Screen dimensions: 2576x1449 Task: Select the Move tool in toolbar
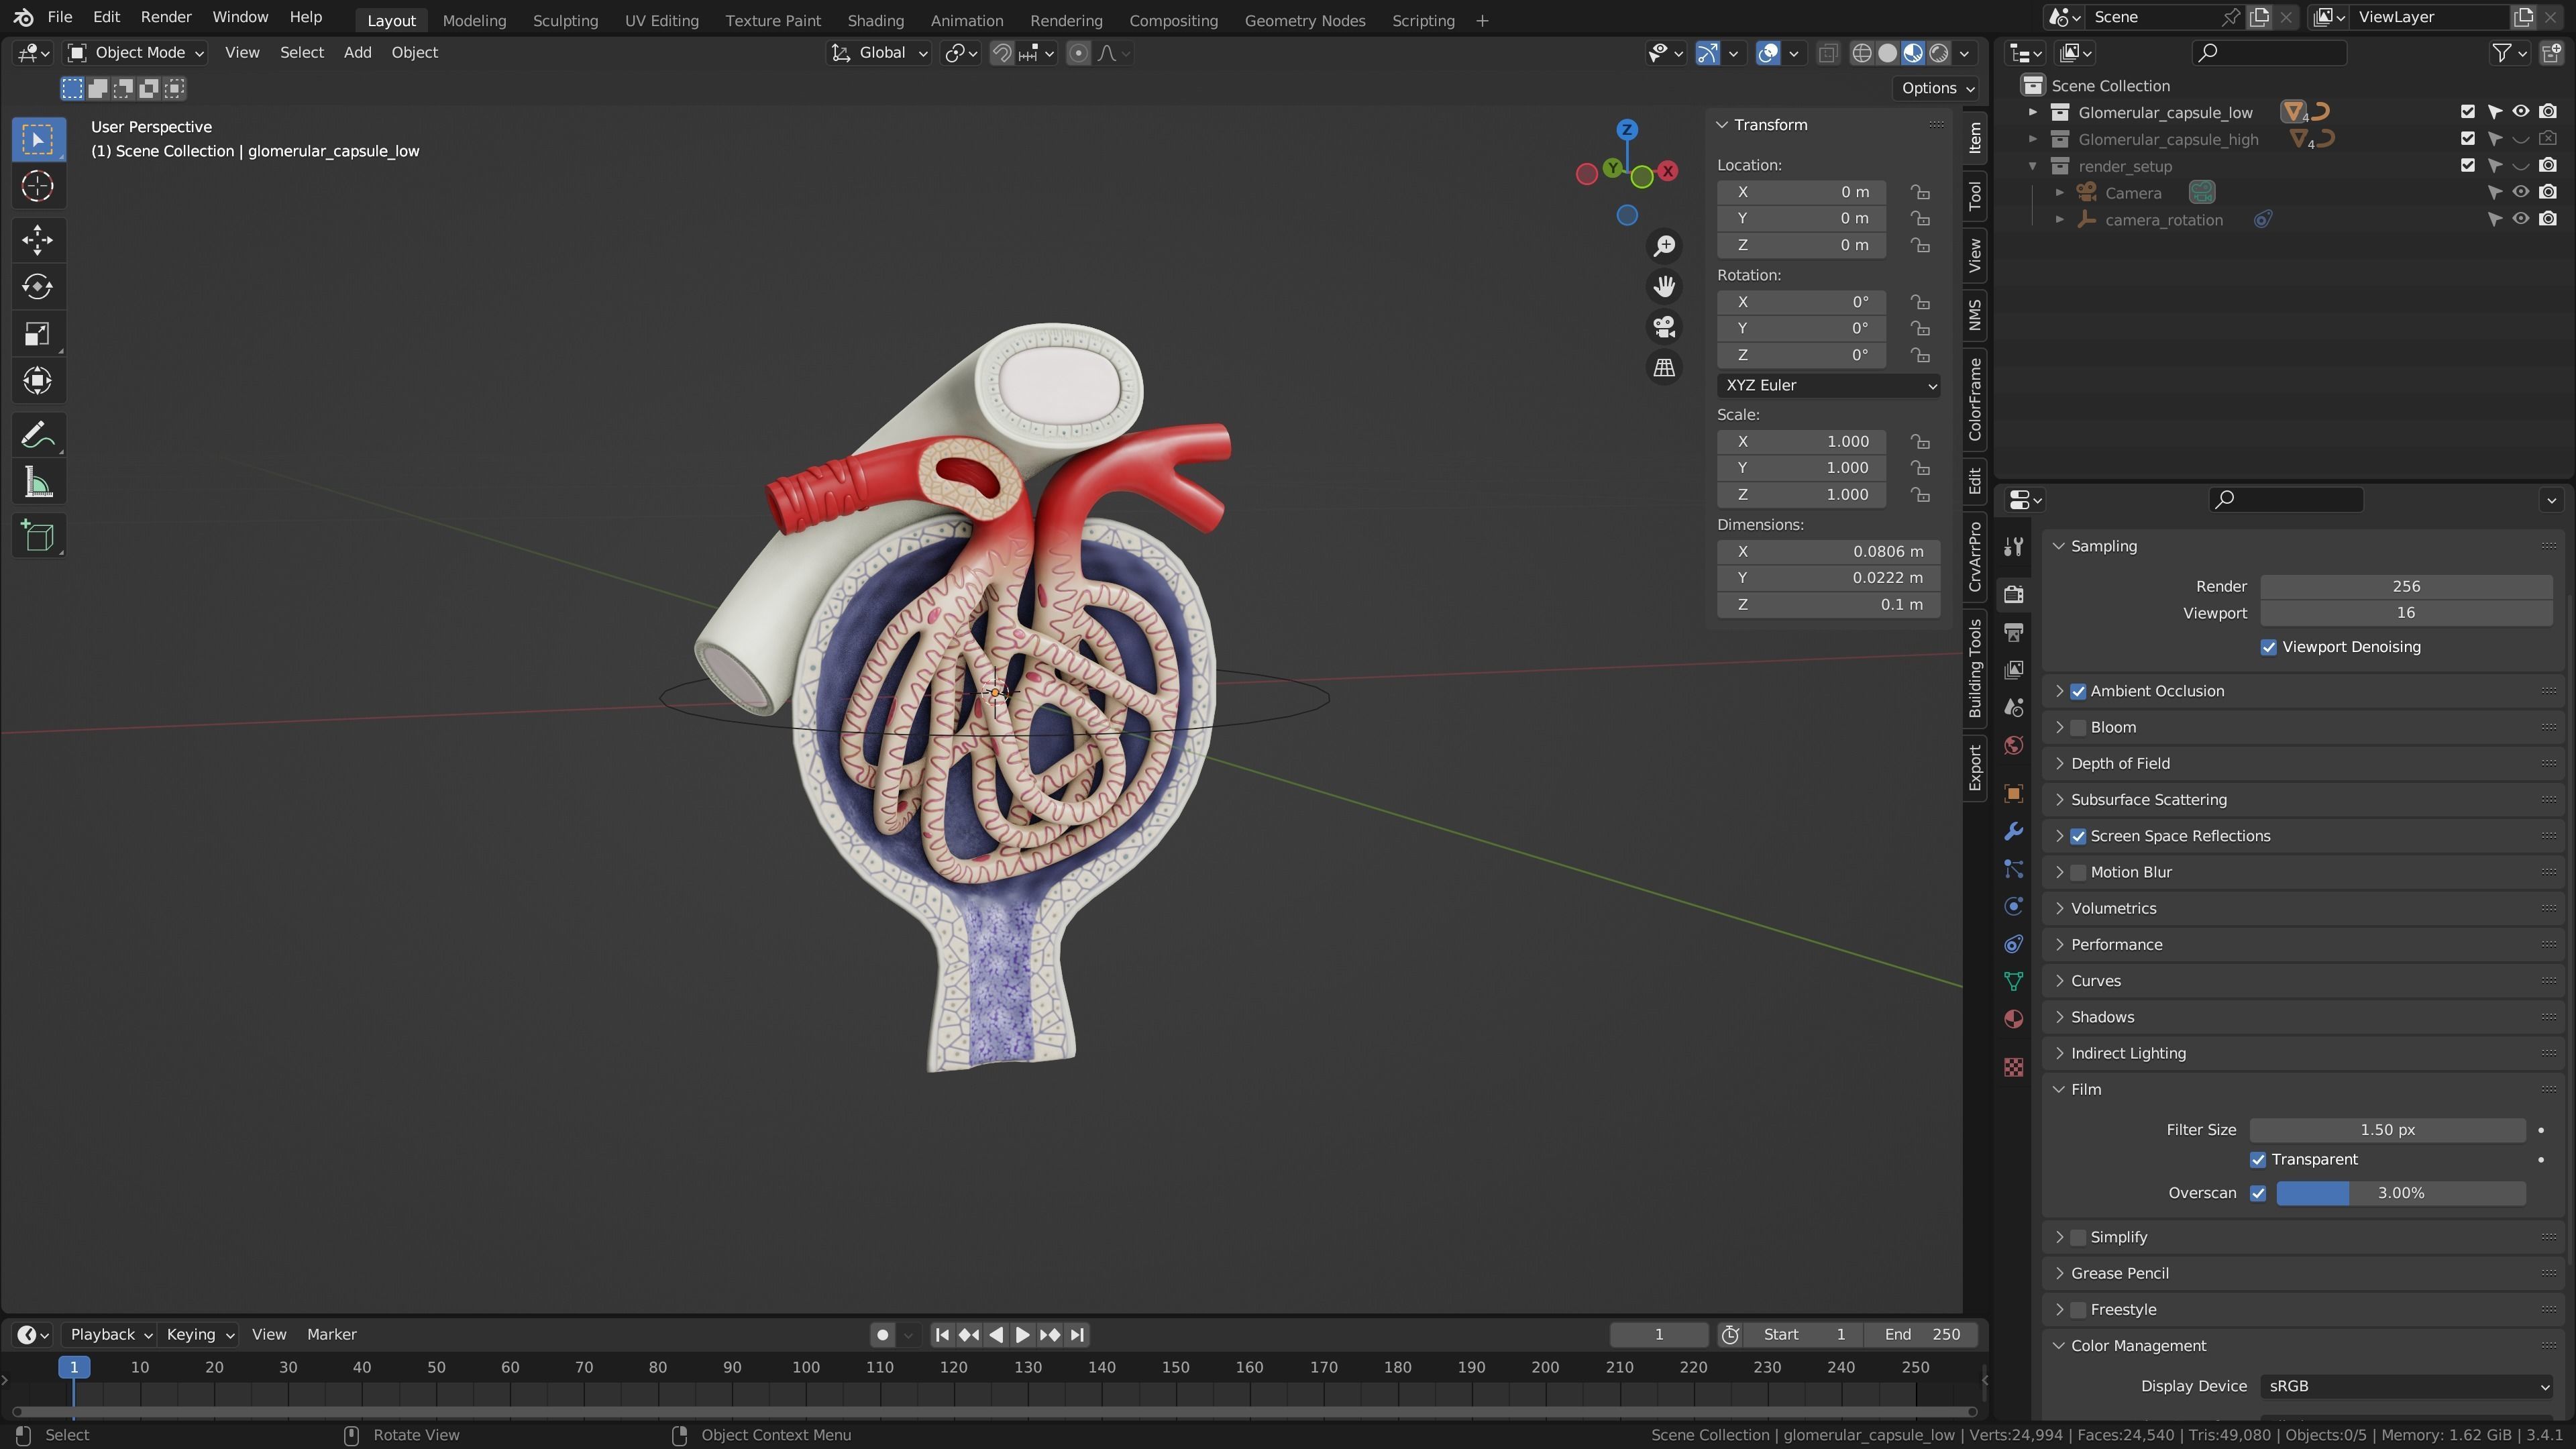pos(37,239)
